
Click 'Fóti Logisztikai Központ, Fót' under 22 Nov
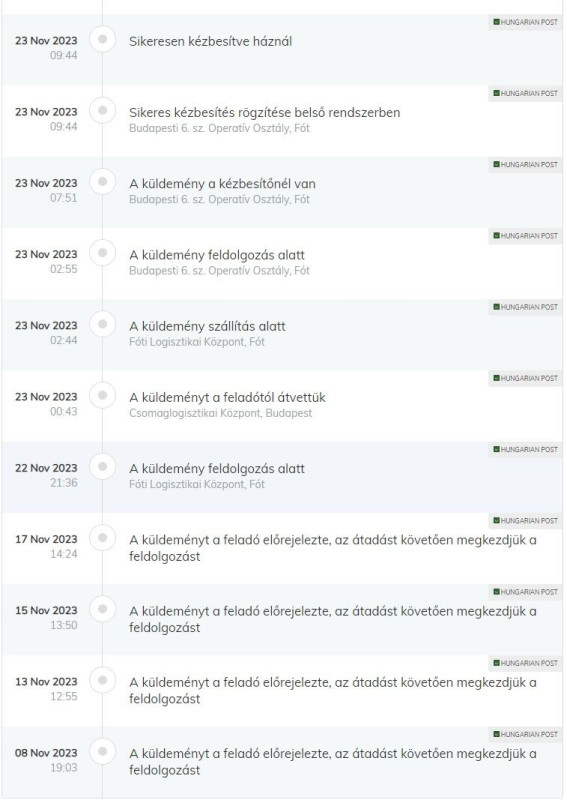[x=197, y=484]
